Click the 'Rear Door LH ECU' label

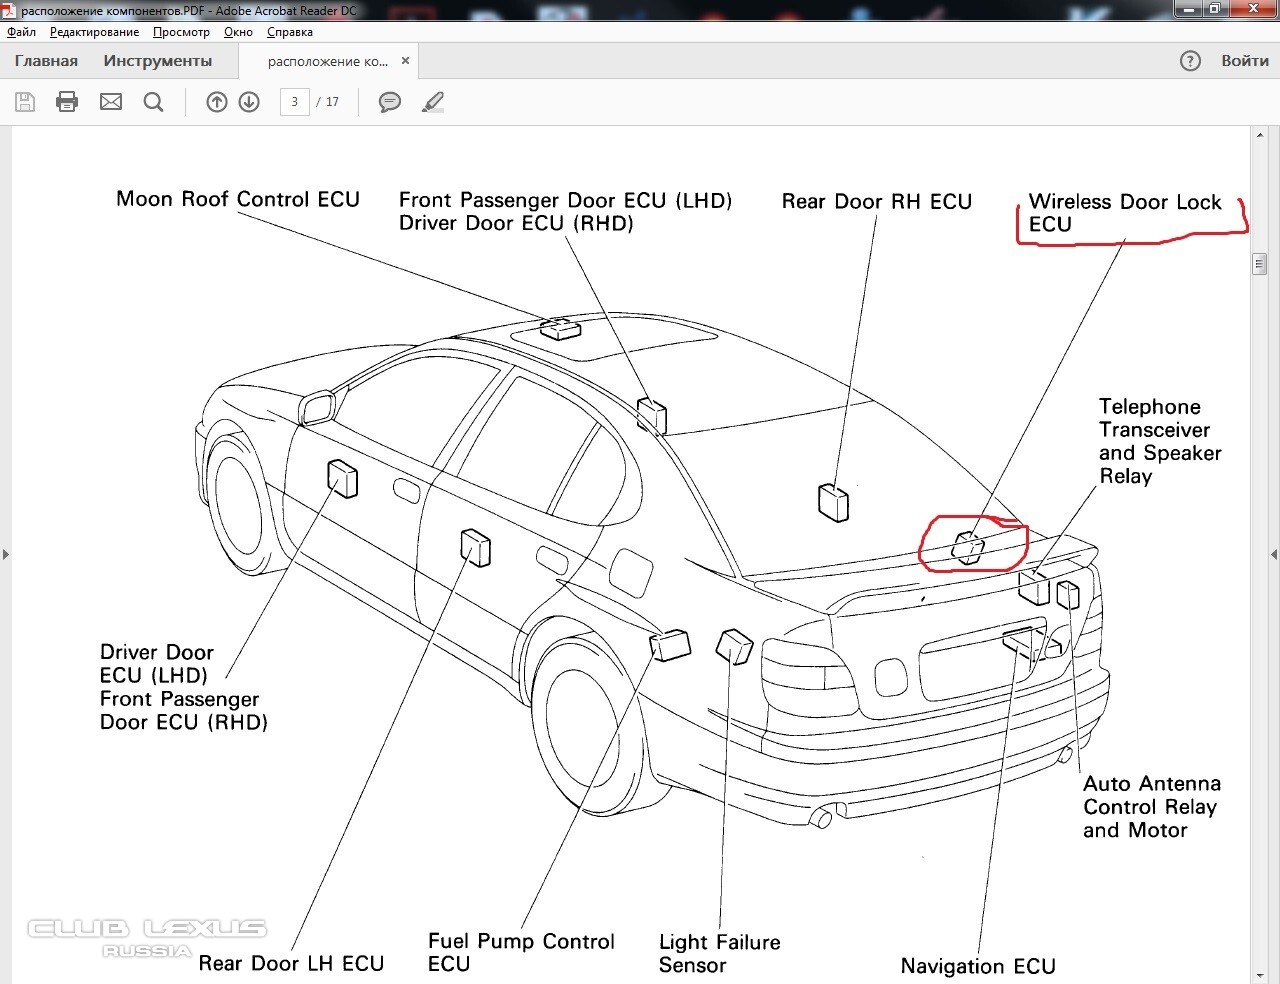(x=291, y=963)
